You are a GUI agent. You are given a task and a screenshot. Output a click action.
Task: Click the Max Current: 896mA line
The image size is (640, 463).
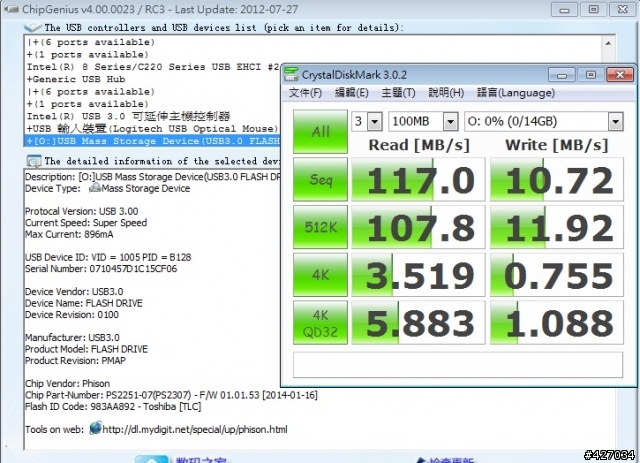(x=69, y=234)
